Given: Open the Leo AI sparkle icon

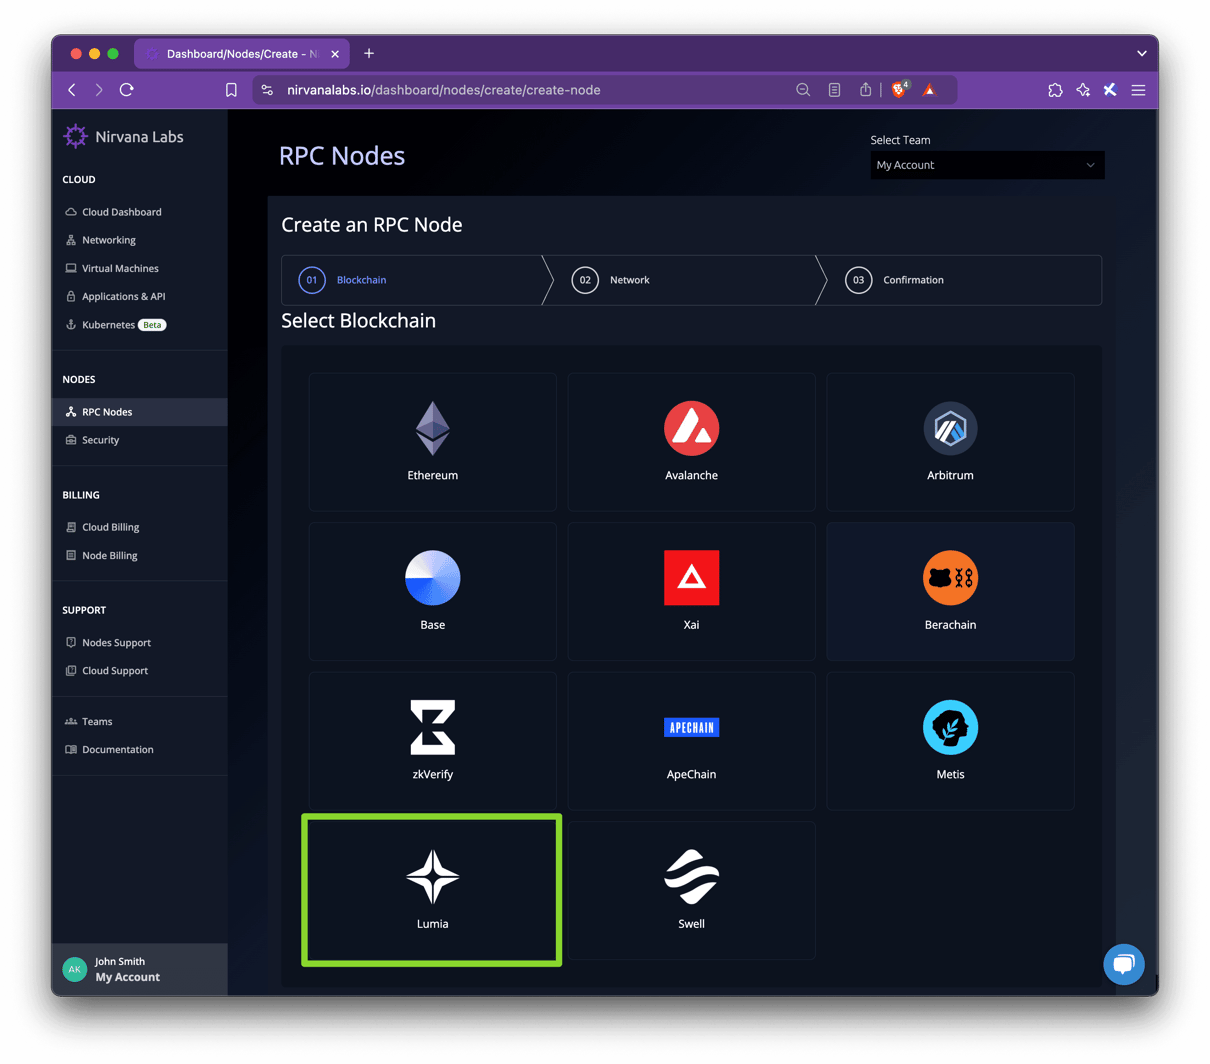Looking at the screenshot, I should click(1083, 90).
